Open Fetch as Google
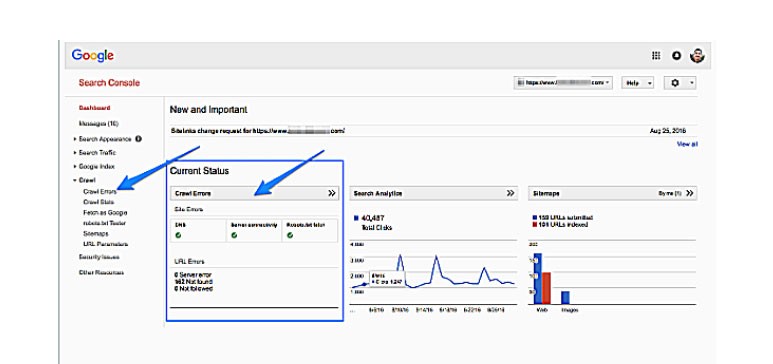This screenshot has height=364, width=773. [x=105, y=213]
